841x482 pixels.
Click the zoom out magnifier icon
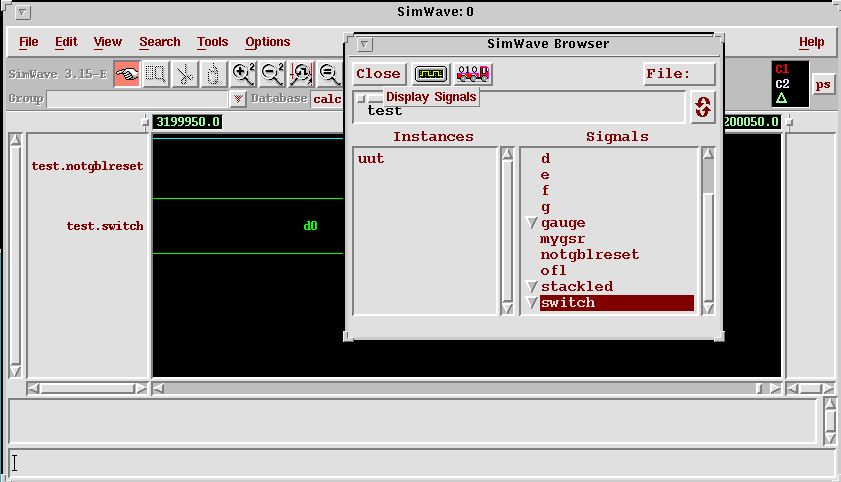pos(272,74)
